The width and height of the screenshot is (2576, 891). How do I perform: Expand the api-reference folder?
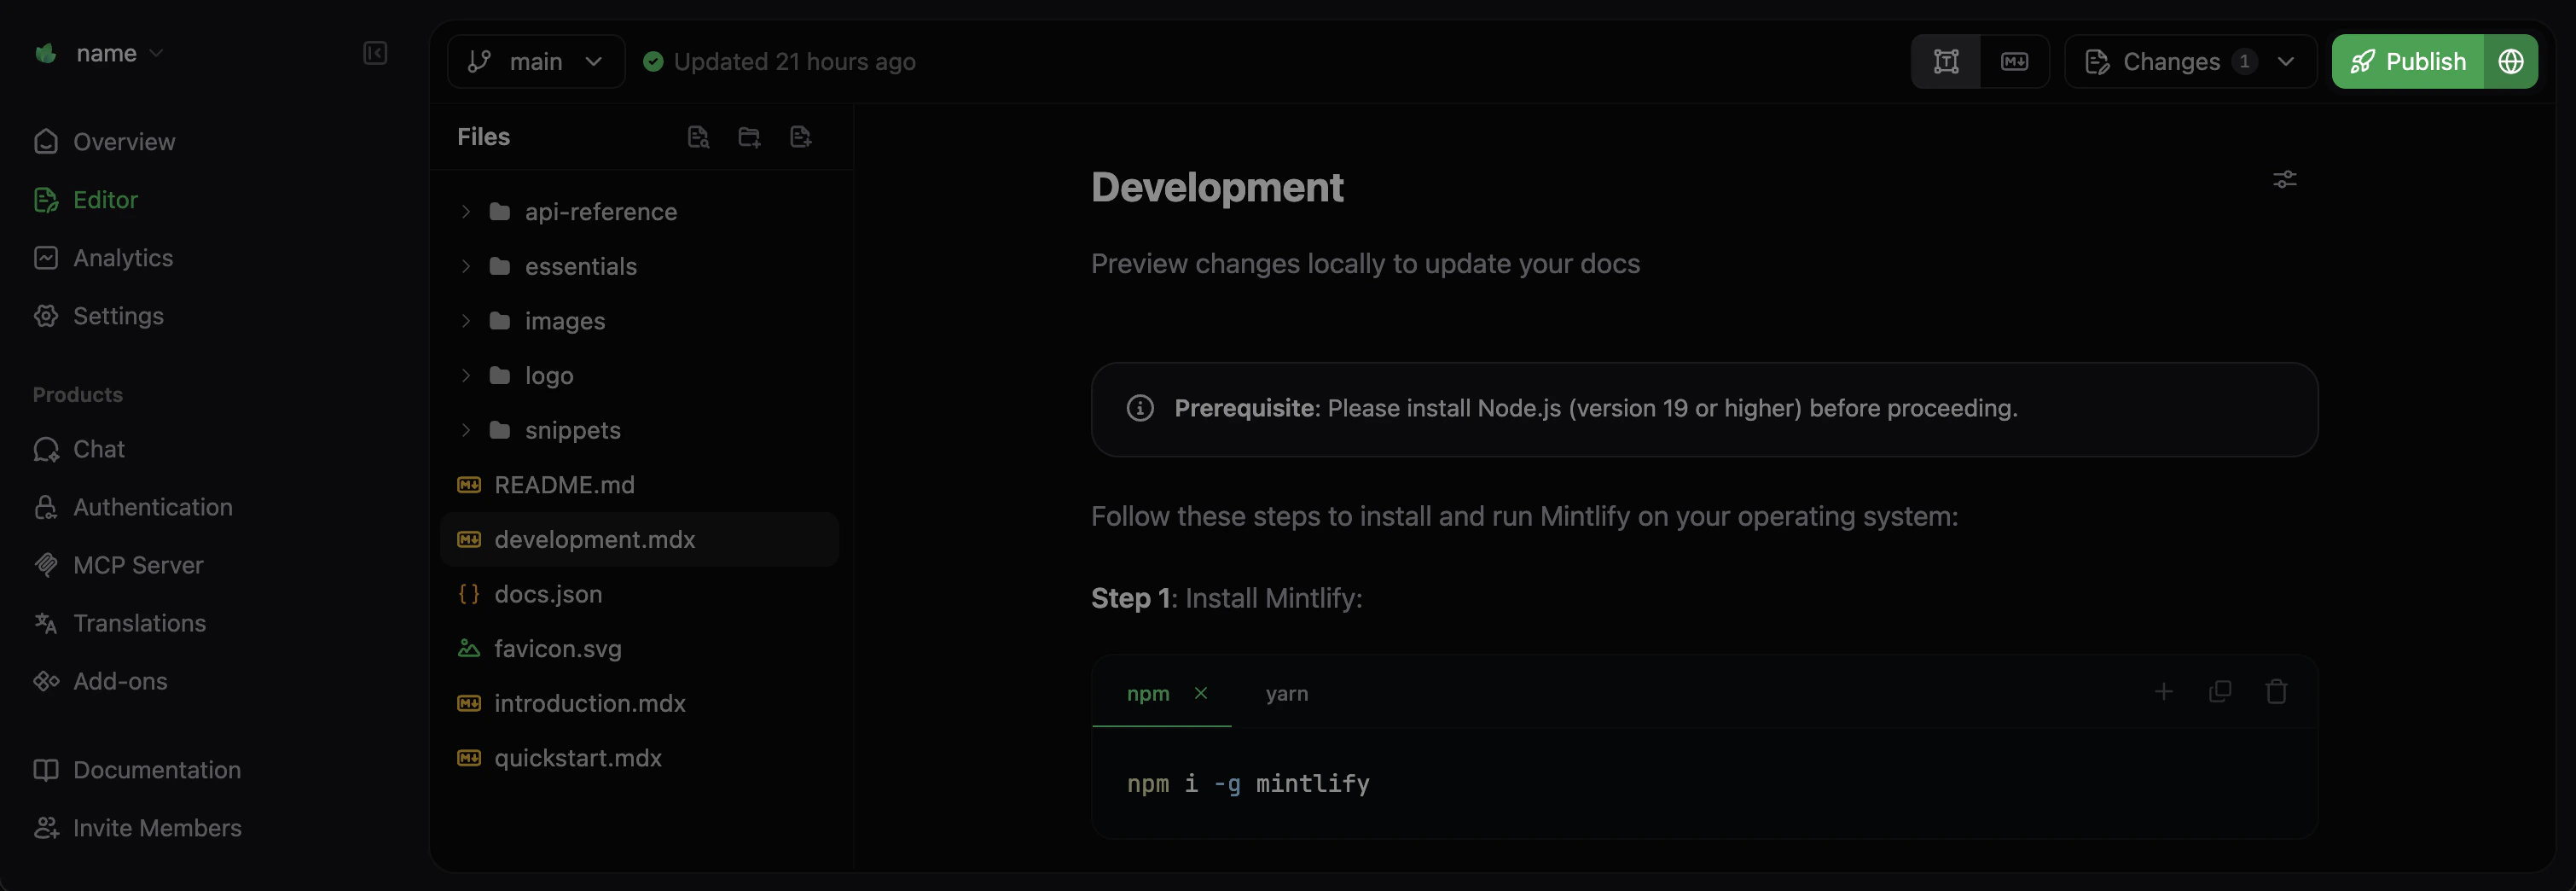coord(465,211)
